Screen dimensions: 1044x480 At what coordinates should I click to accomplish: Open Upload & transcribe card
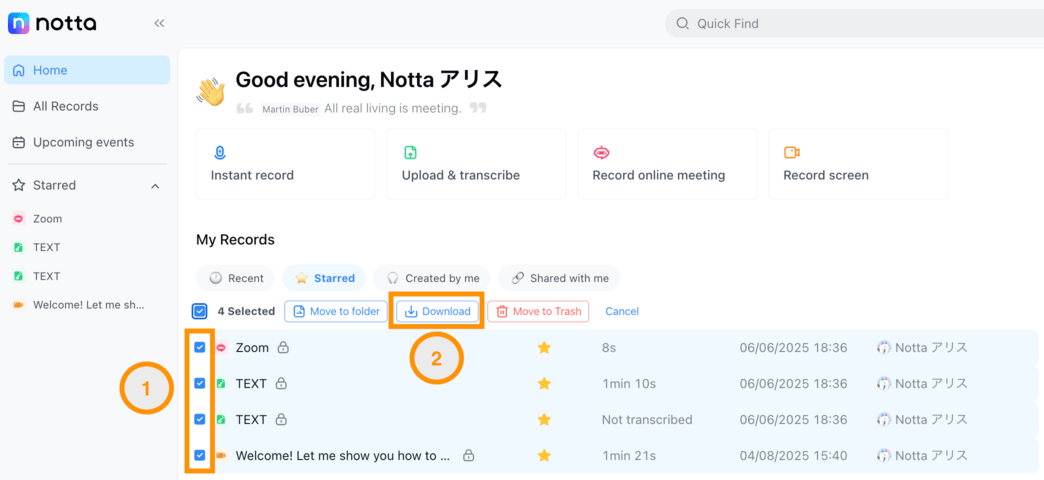[x=476, y=164]
